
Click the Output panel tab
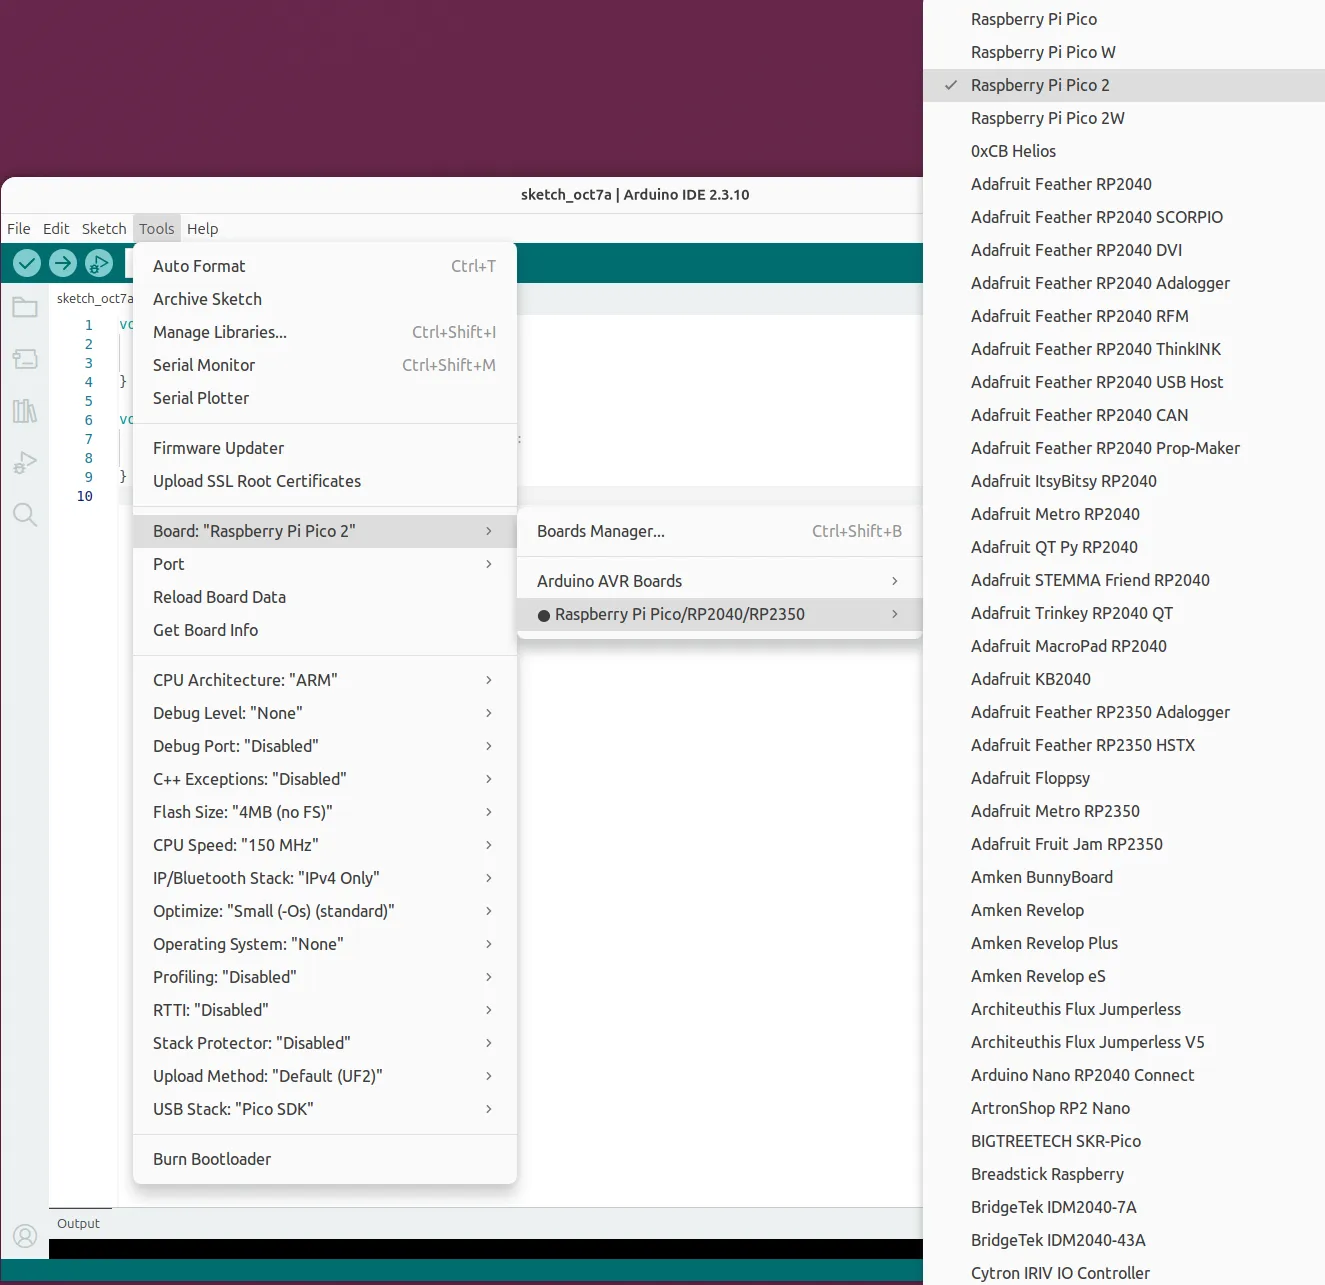(79, 1223)
